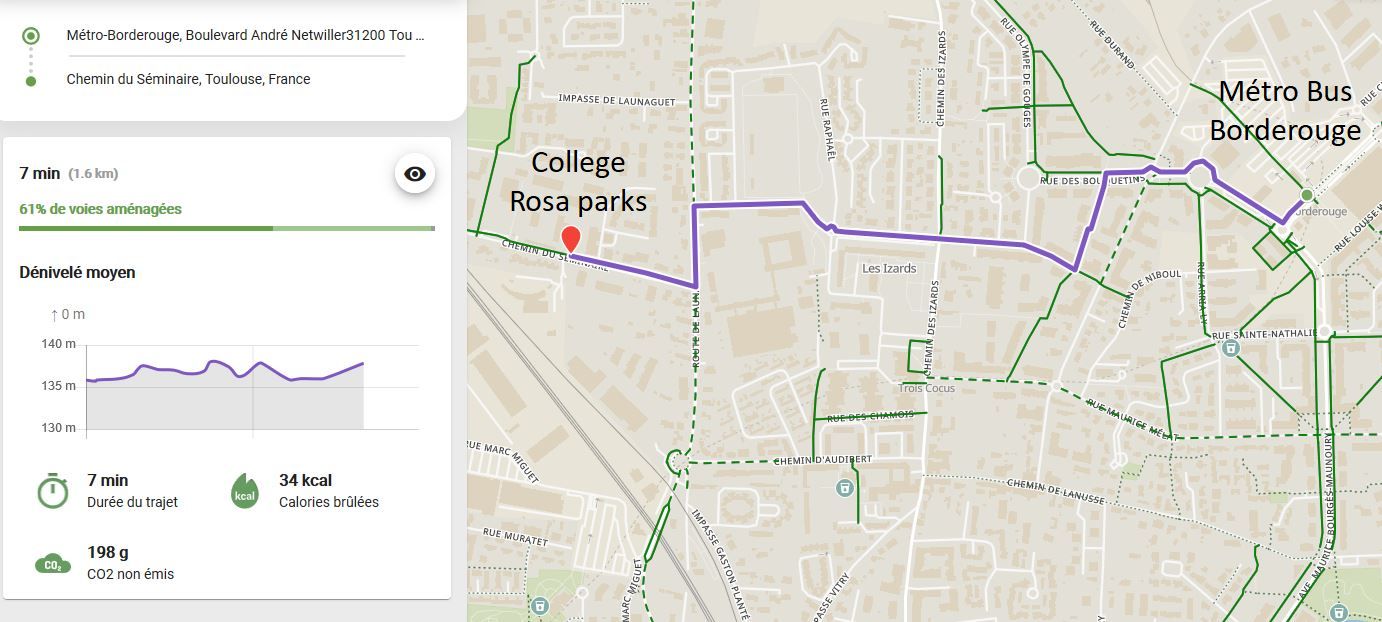This screenshot has height=622, width=1382.
Task: Click the Dénivelé moyen section heading
Action: [x=77, y=272]
